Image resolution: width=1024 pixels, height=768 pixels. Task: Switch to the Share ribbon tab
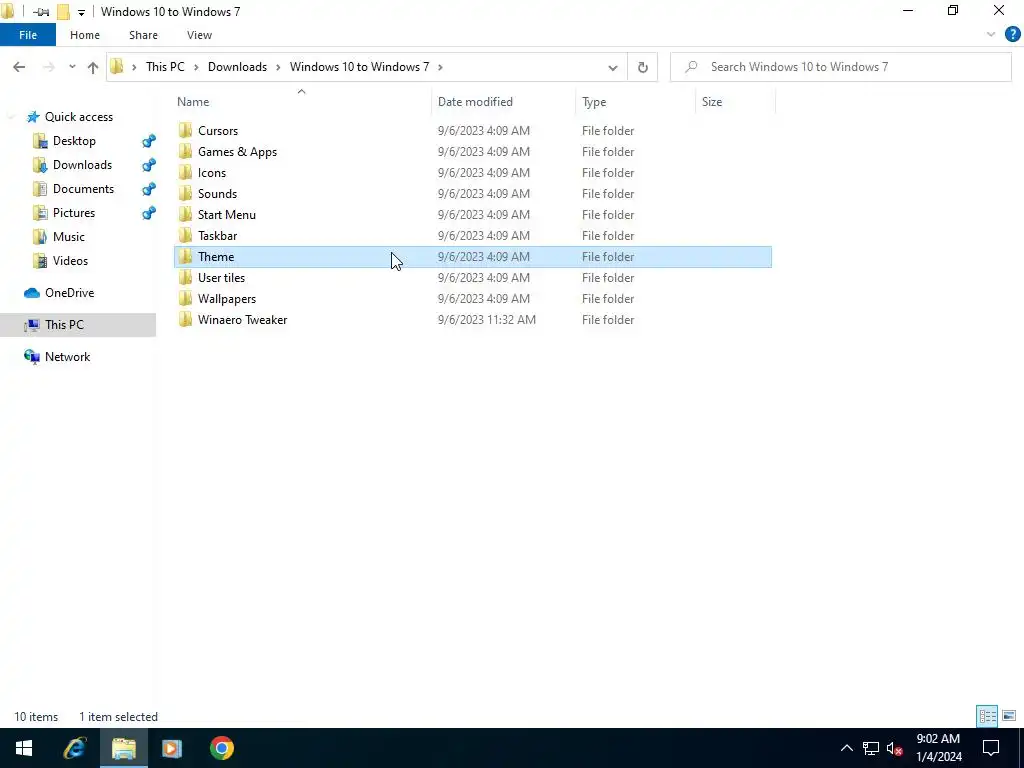143,35
